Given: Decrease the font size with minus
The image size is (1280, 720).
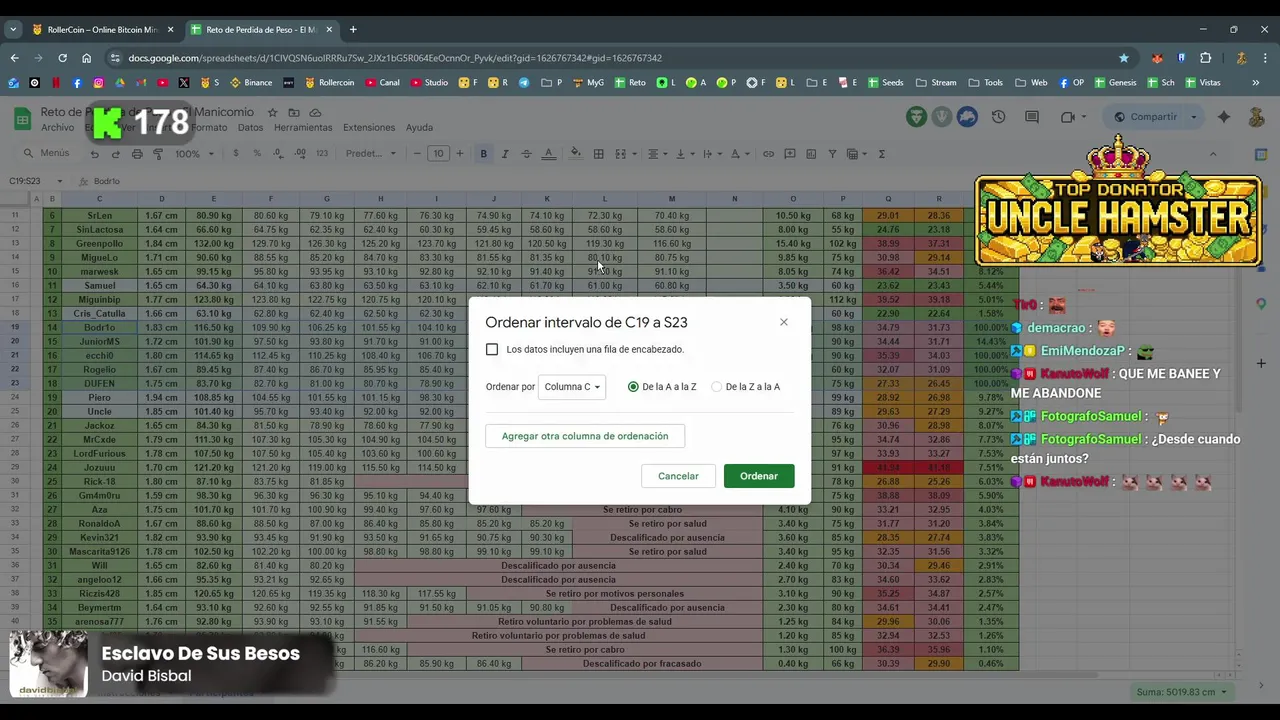Looking at the screenshot, I should [418, 154].
